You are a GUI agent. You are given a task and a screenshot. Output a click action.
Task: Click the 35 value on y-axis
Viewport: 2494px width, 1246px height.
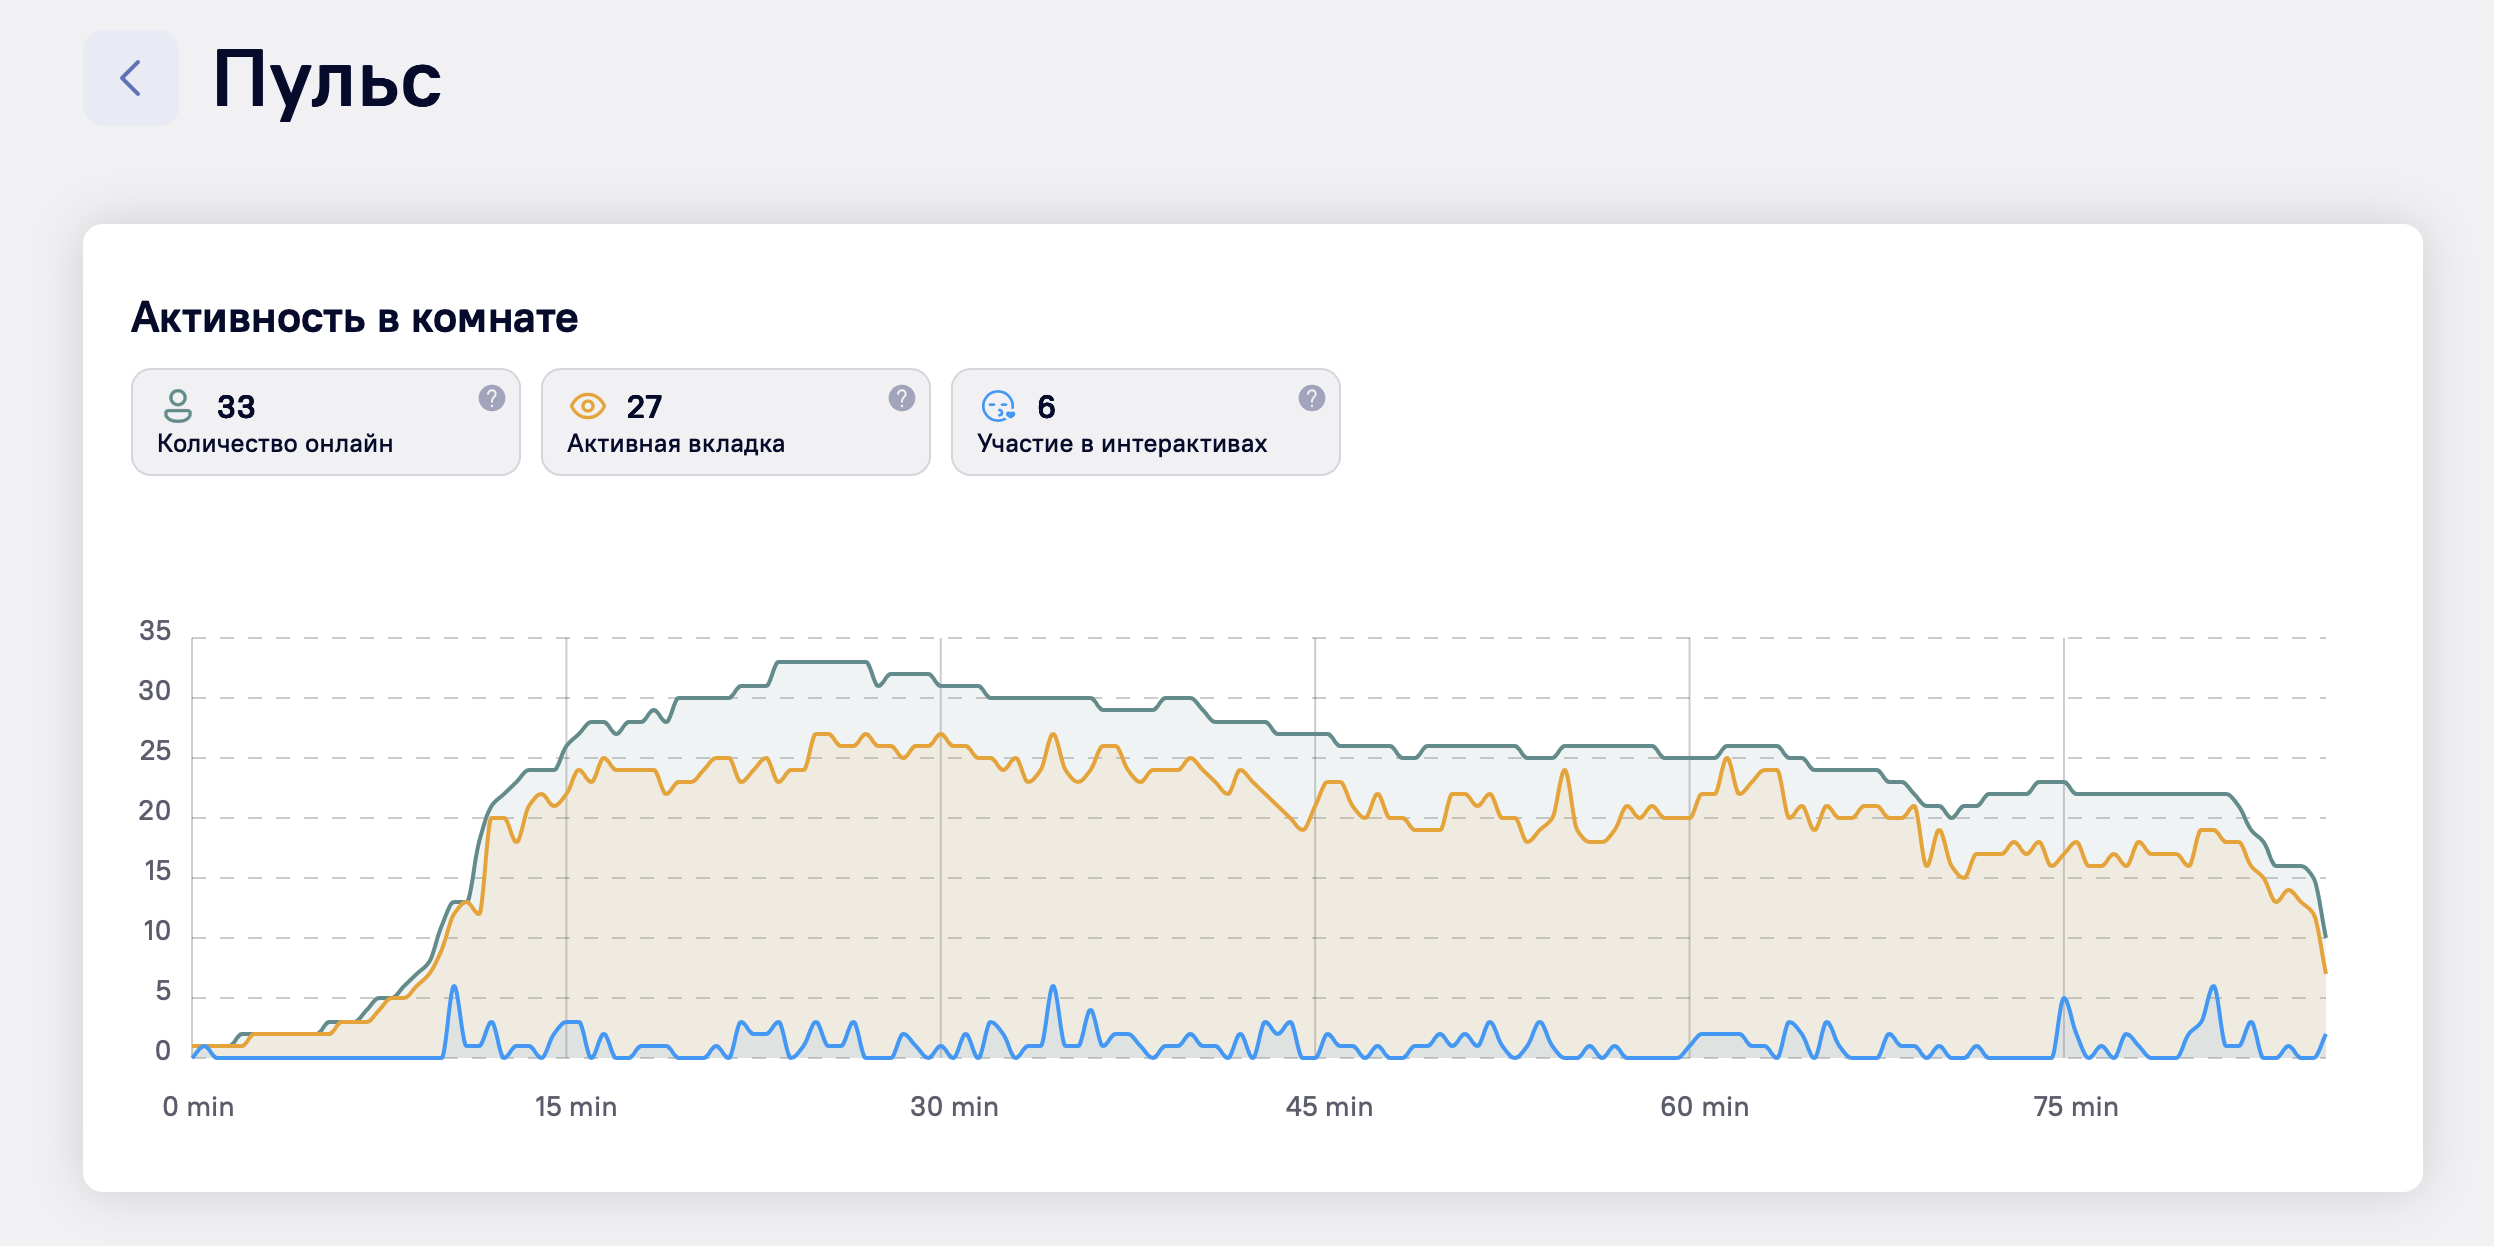click(155, 631)
